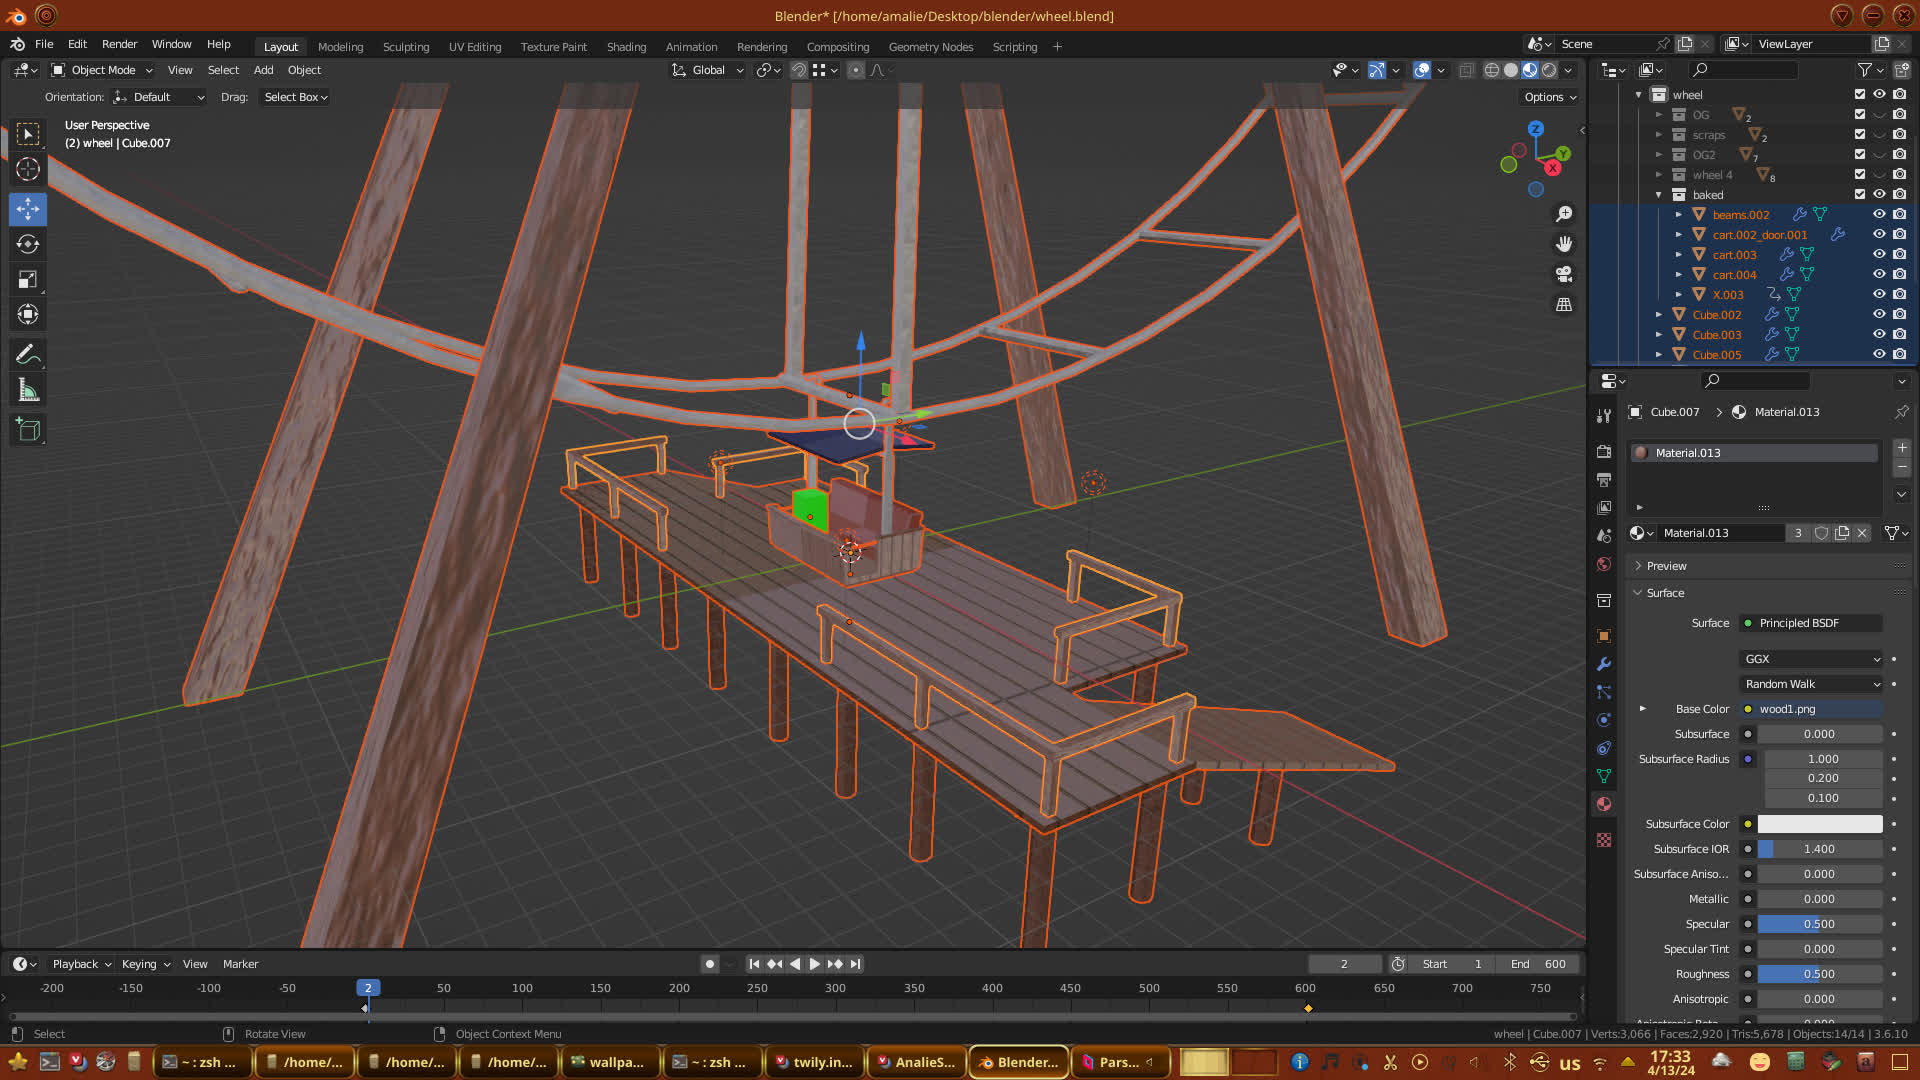Expand the Preview panel
This screenshot has width=1920, height=1080.
(x=1666, y=566)
